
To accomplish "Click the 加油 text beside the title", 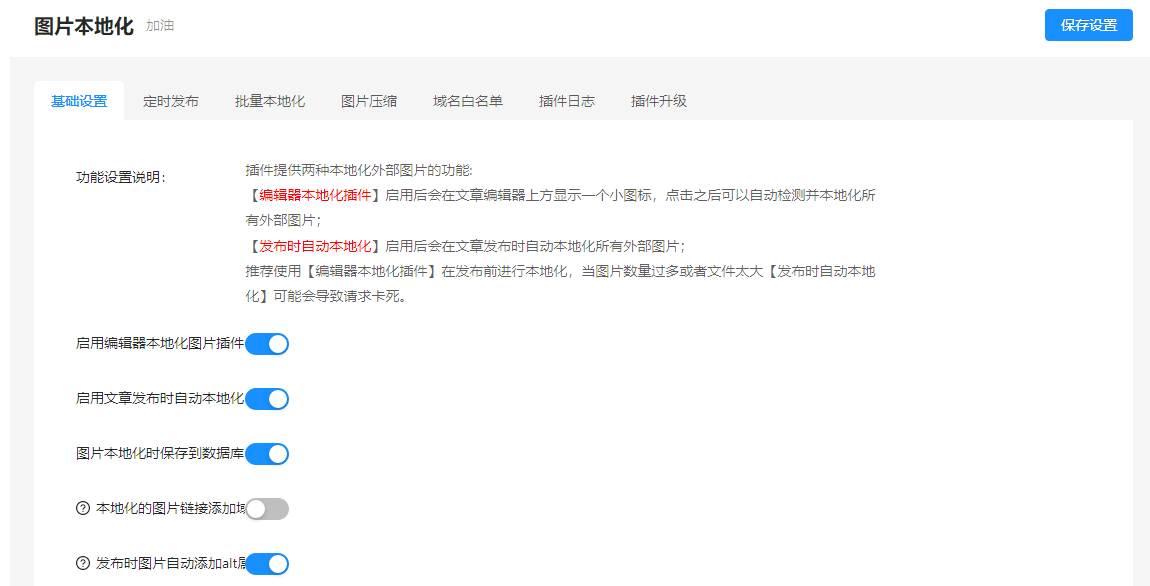I will tap(160, 26).
